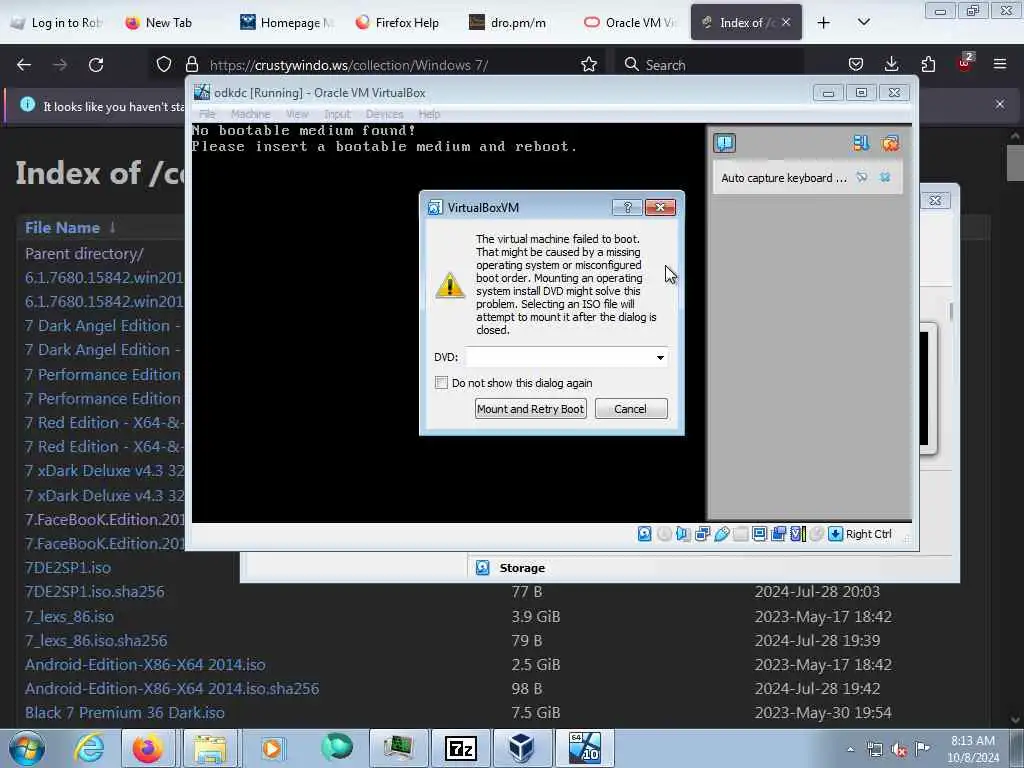Switch to the Log in to Rob tab

point(57,23)
